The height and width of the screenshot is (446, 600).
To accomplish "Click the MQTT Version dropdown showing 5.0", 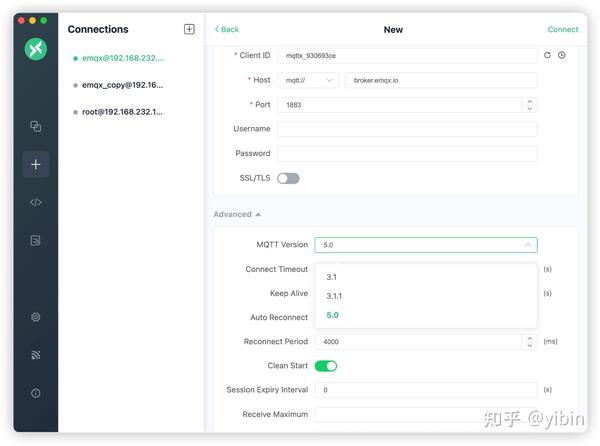I will click(x=426, y=245).
